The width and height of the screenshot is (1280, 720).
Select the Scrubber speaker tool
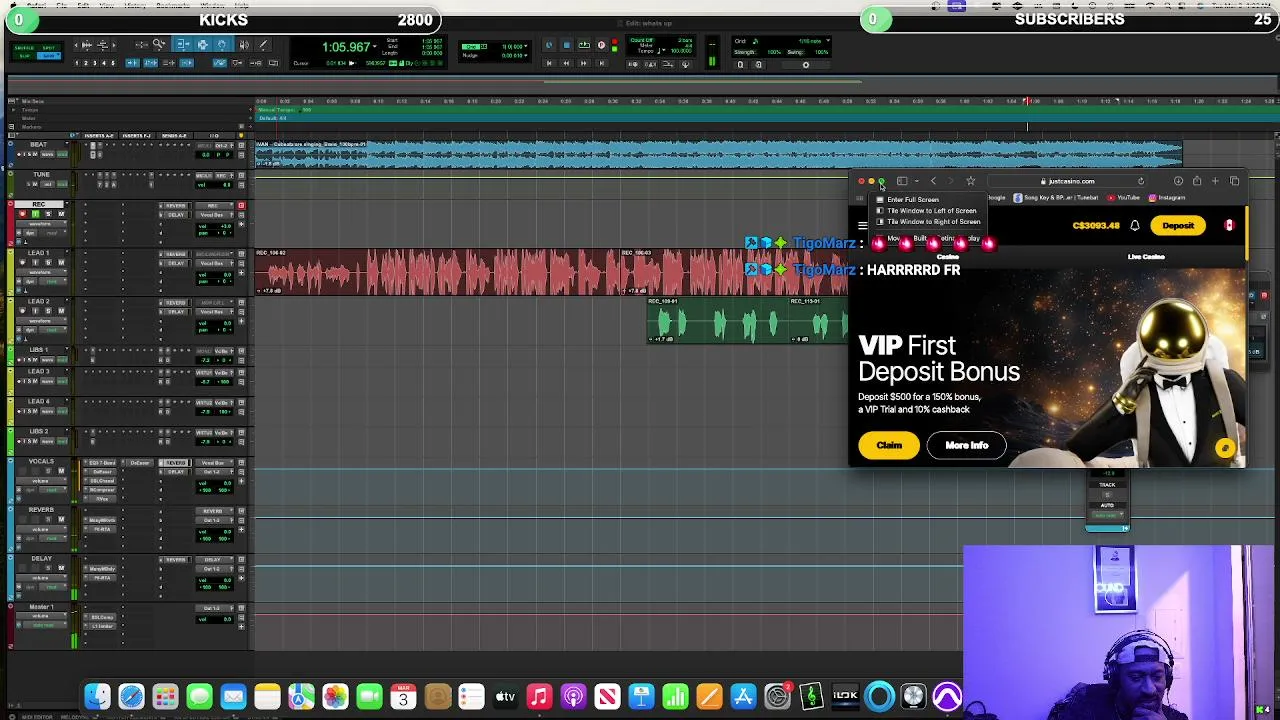coord(244,44)
